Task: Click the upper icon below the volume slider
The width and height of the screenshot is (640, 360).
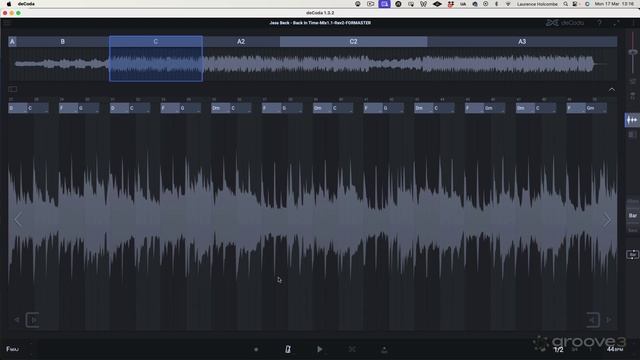Action: (632, 82)
